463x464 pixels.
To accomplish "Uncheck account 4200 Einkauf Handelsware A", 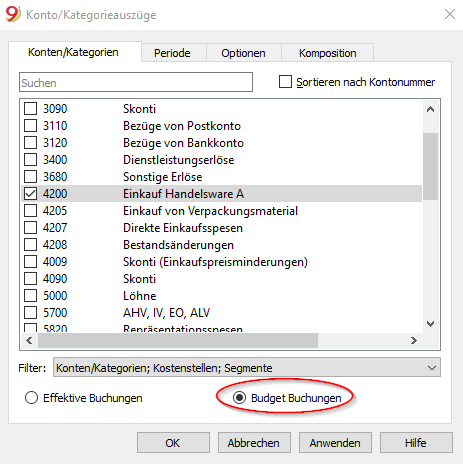I will (30, 194).
